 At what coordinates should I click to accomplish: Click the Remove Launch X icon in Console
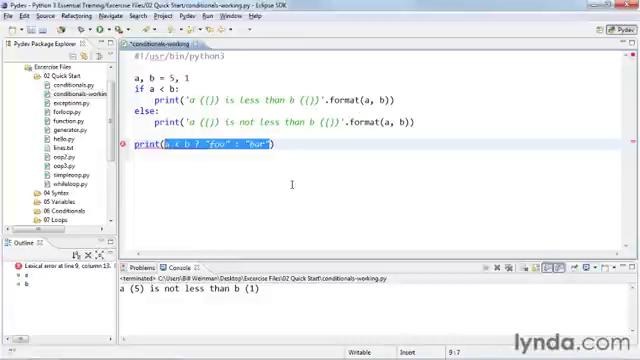(497, 268)
